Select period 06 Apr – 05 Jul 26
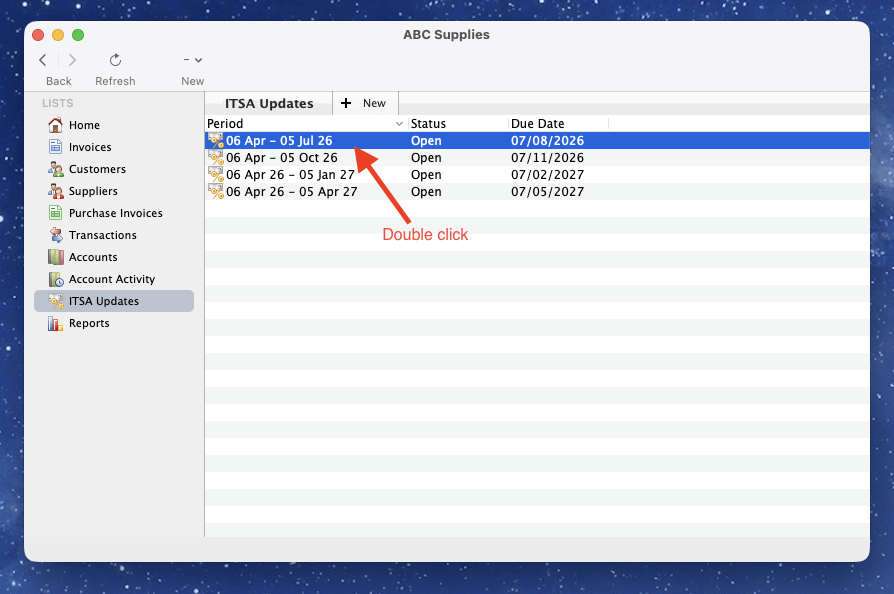 click(x=279, y=141)
